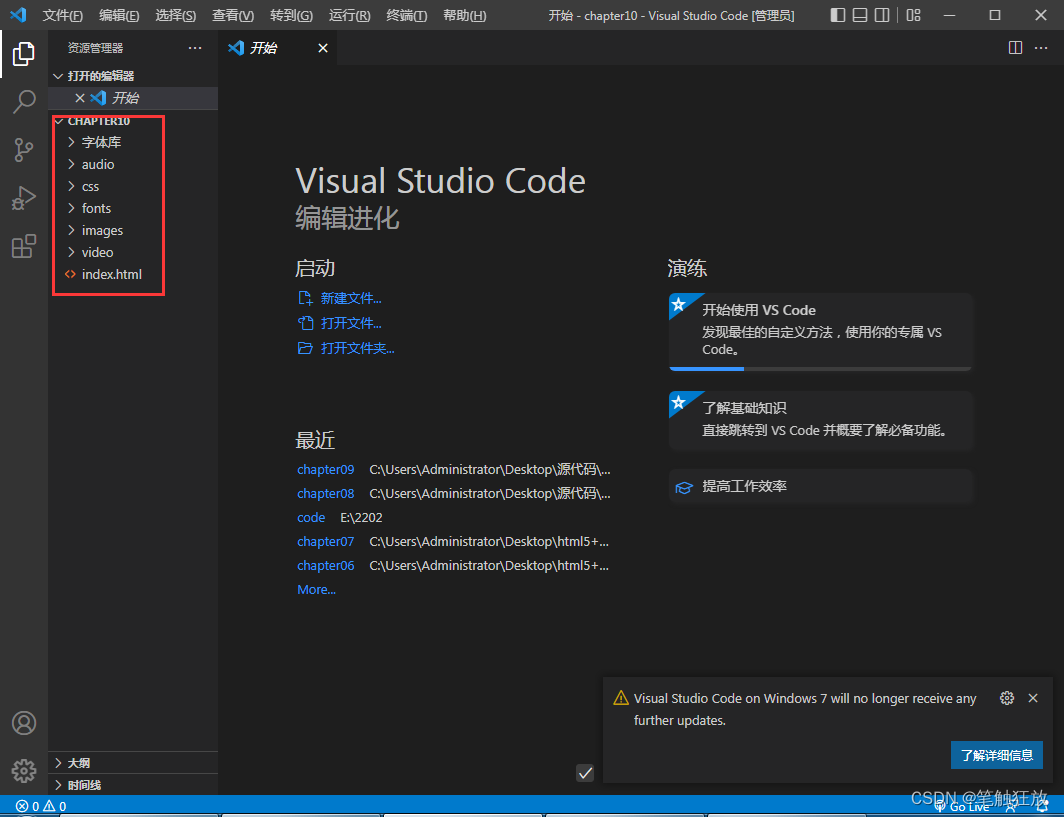Open editor More Actions ellipsis menu
The height and width of the screenshot is (817, 1064).
pos(1041,48)
